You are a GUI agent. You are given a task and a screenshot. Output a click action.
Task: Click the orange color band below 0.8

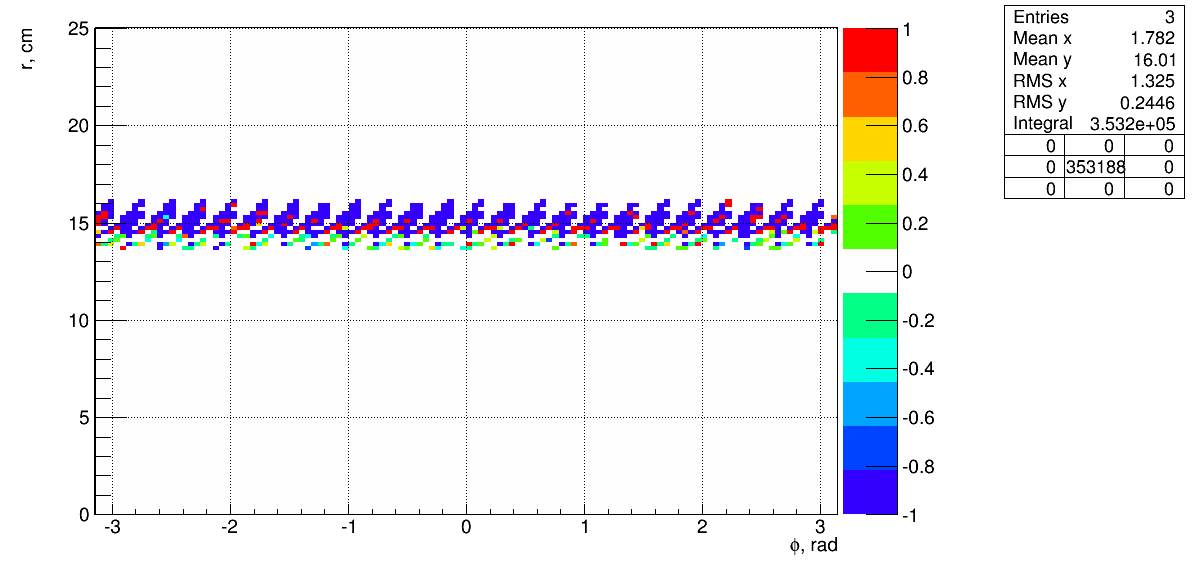870,95
